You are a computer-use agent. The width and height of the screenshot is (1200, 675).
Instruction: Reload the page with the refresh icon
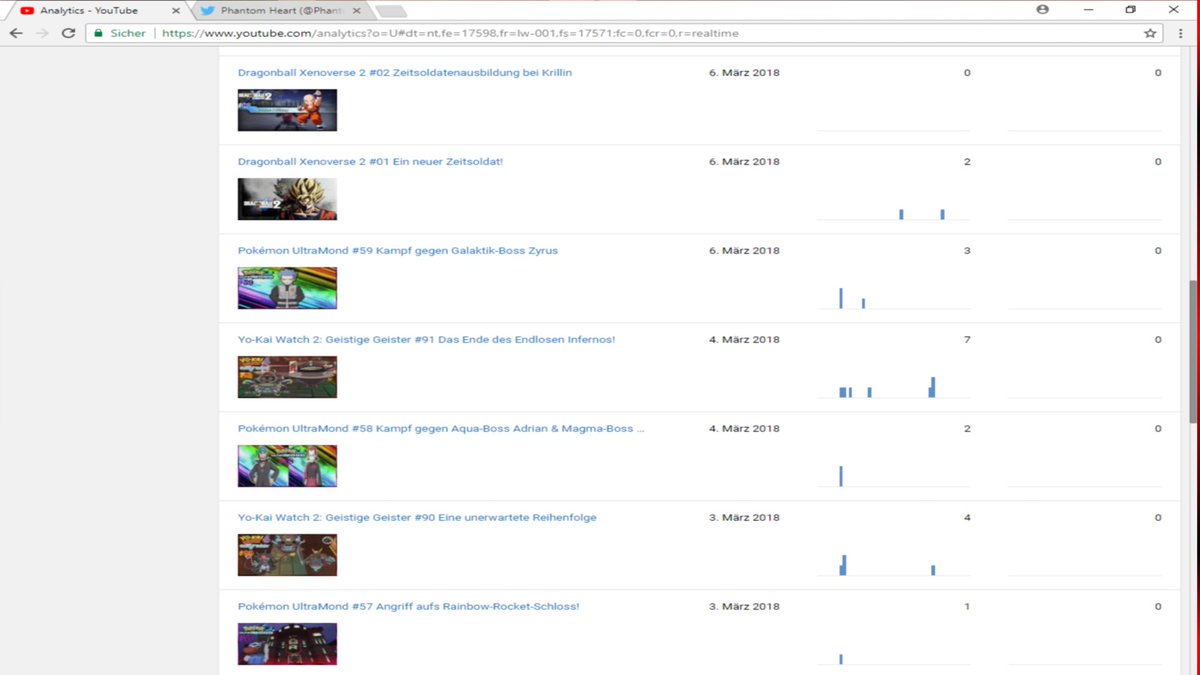[x=68, y=33]
